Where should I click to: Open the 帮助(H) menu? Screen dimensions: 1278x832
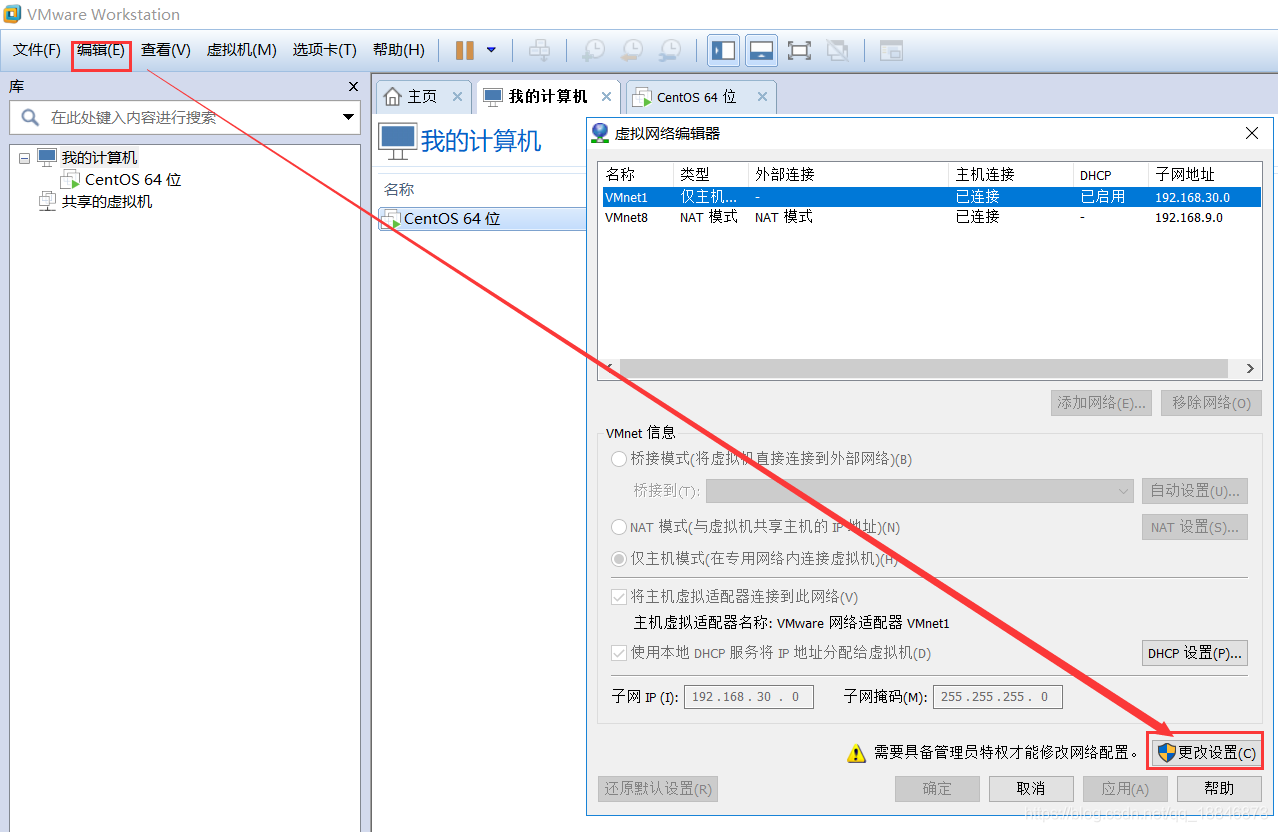[x=398, y=50]
